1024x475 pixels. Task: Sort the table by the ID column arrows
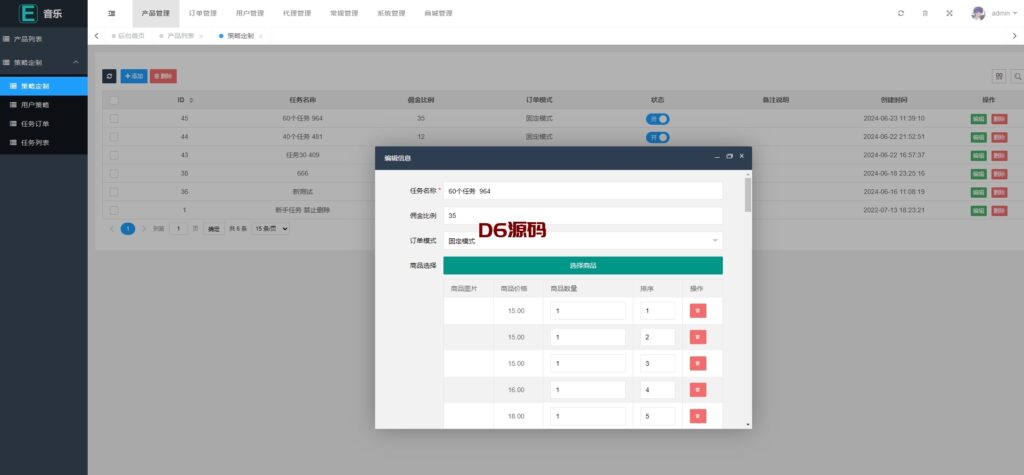pyautogui.click(x=191, y=100)
